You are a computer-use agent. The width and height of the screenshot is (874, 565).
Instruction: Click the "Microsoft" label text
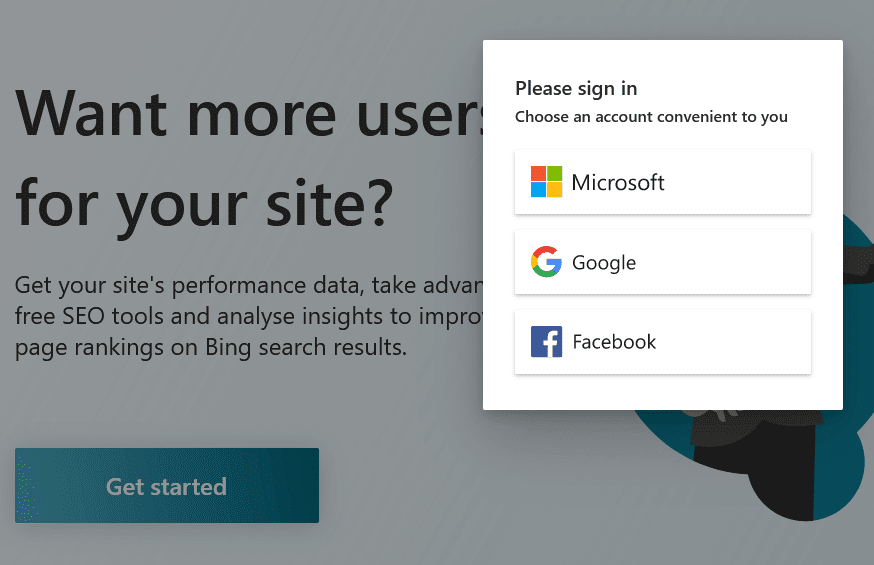tap(618, 183)
